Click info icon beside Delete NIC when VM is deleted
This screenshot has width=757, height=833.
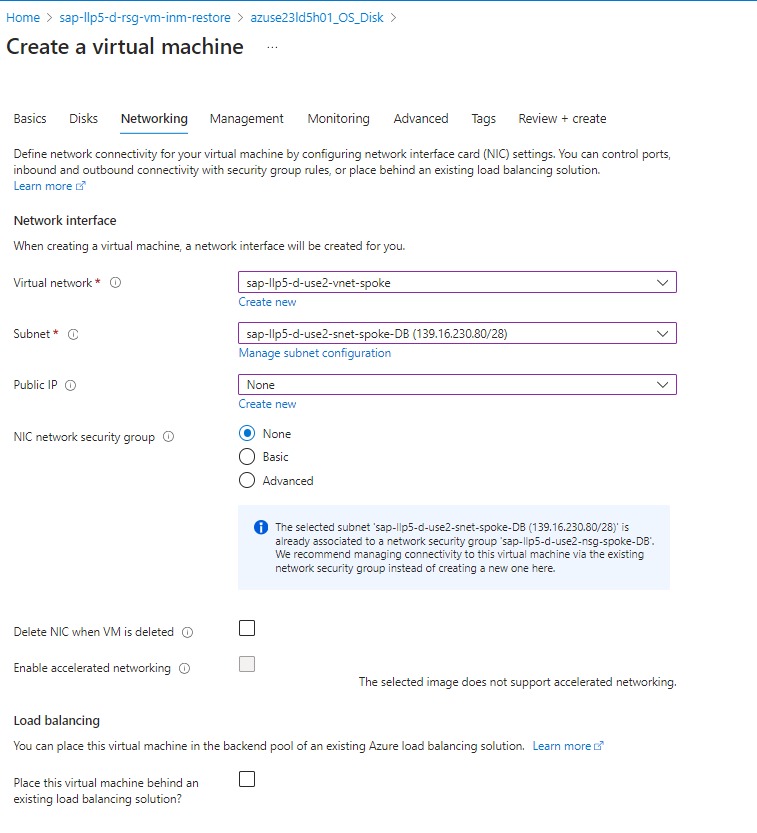(x=188, y=632)
